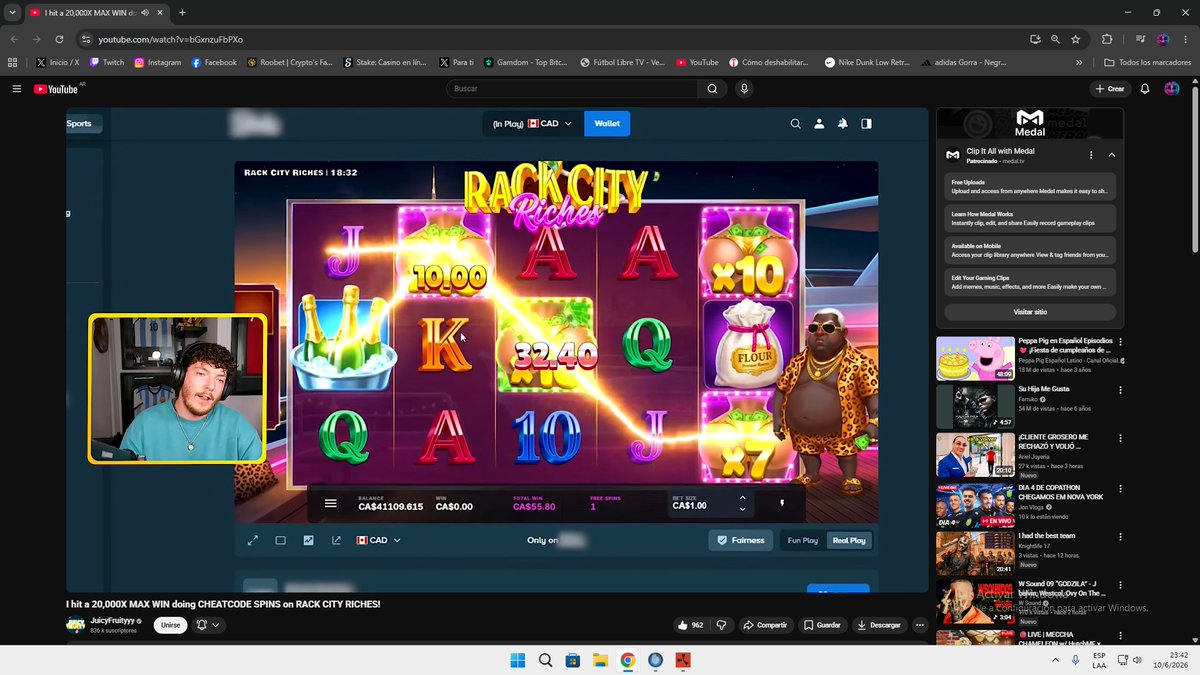This screenshot has height=675, width=1200.
Task: Bookmark this page with the star icon
Action: [1076, 39]
